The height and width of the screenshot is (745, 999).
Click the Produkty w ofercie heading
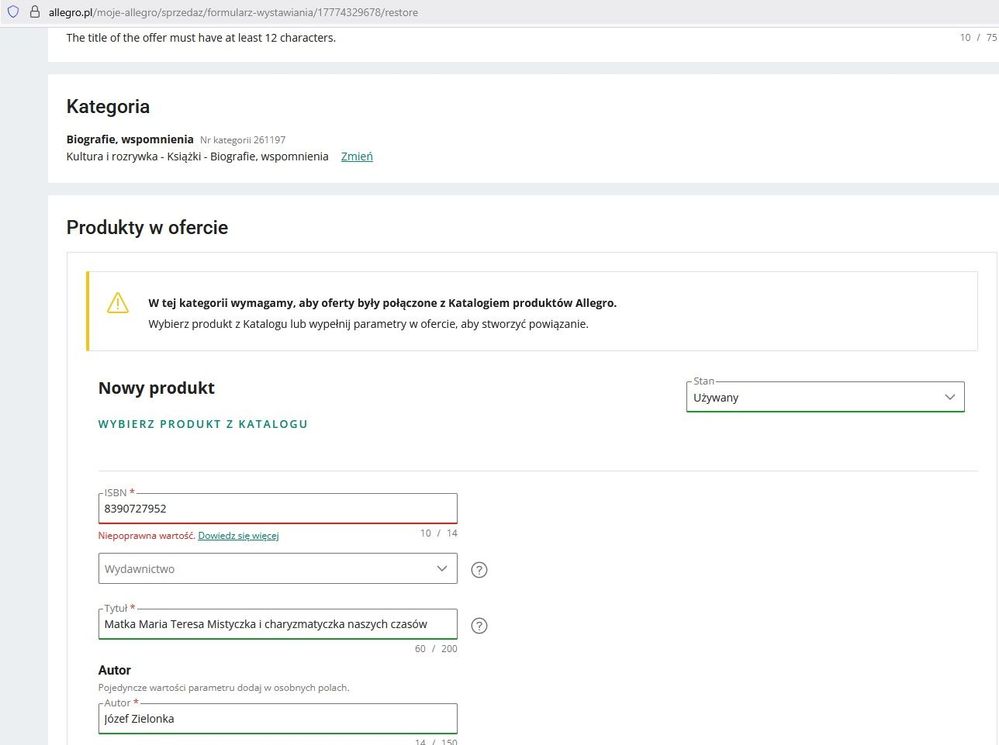coord(147,227)
